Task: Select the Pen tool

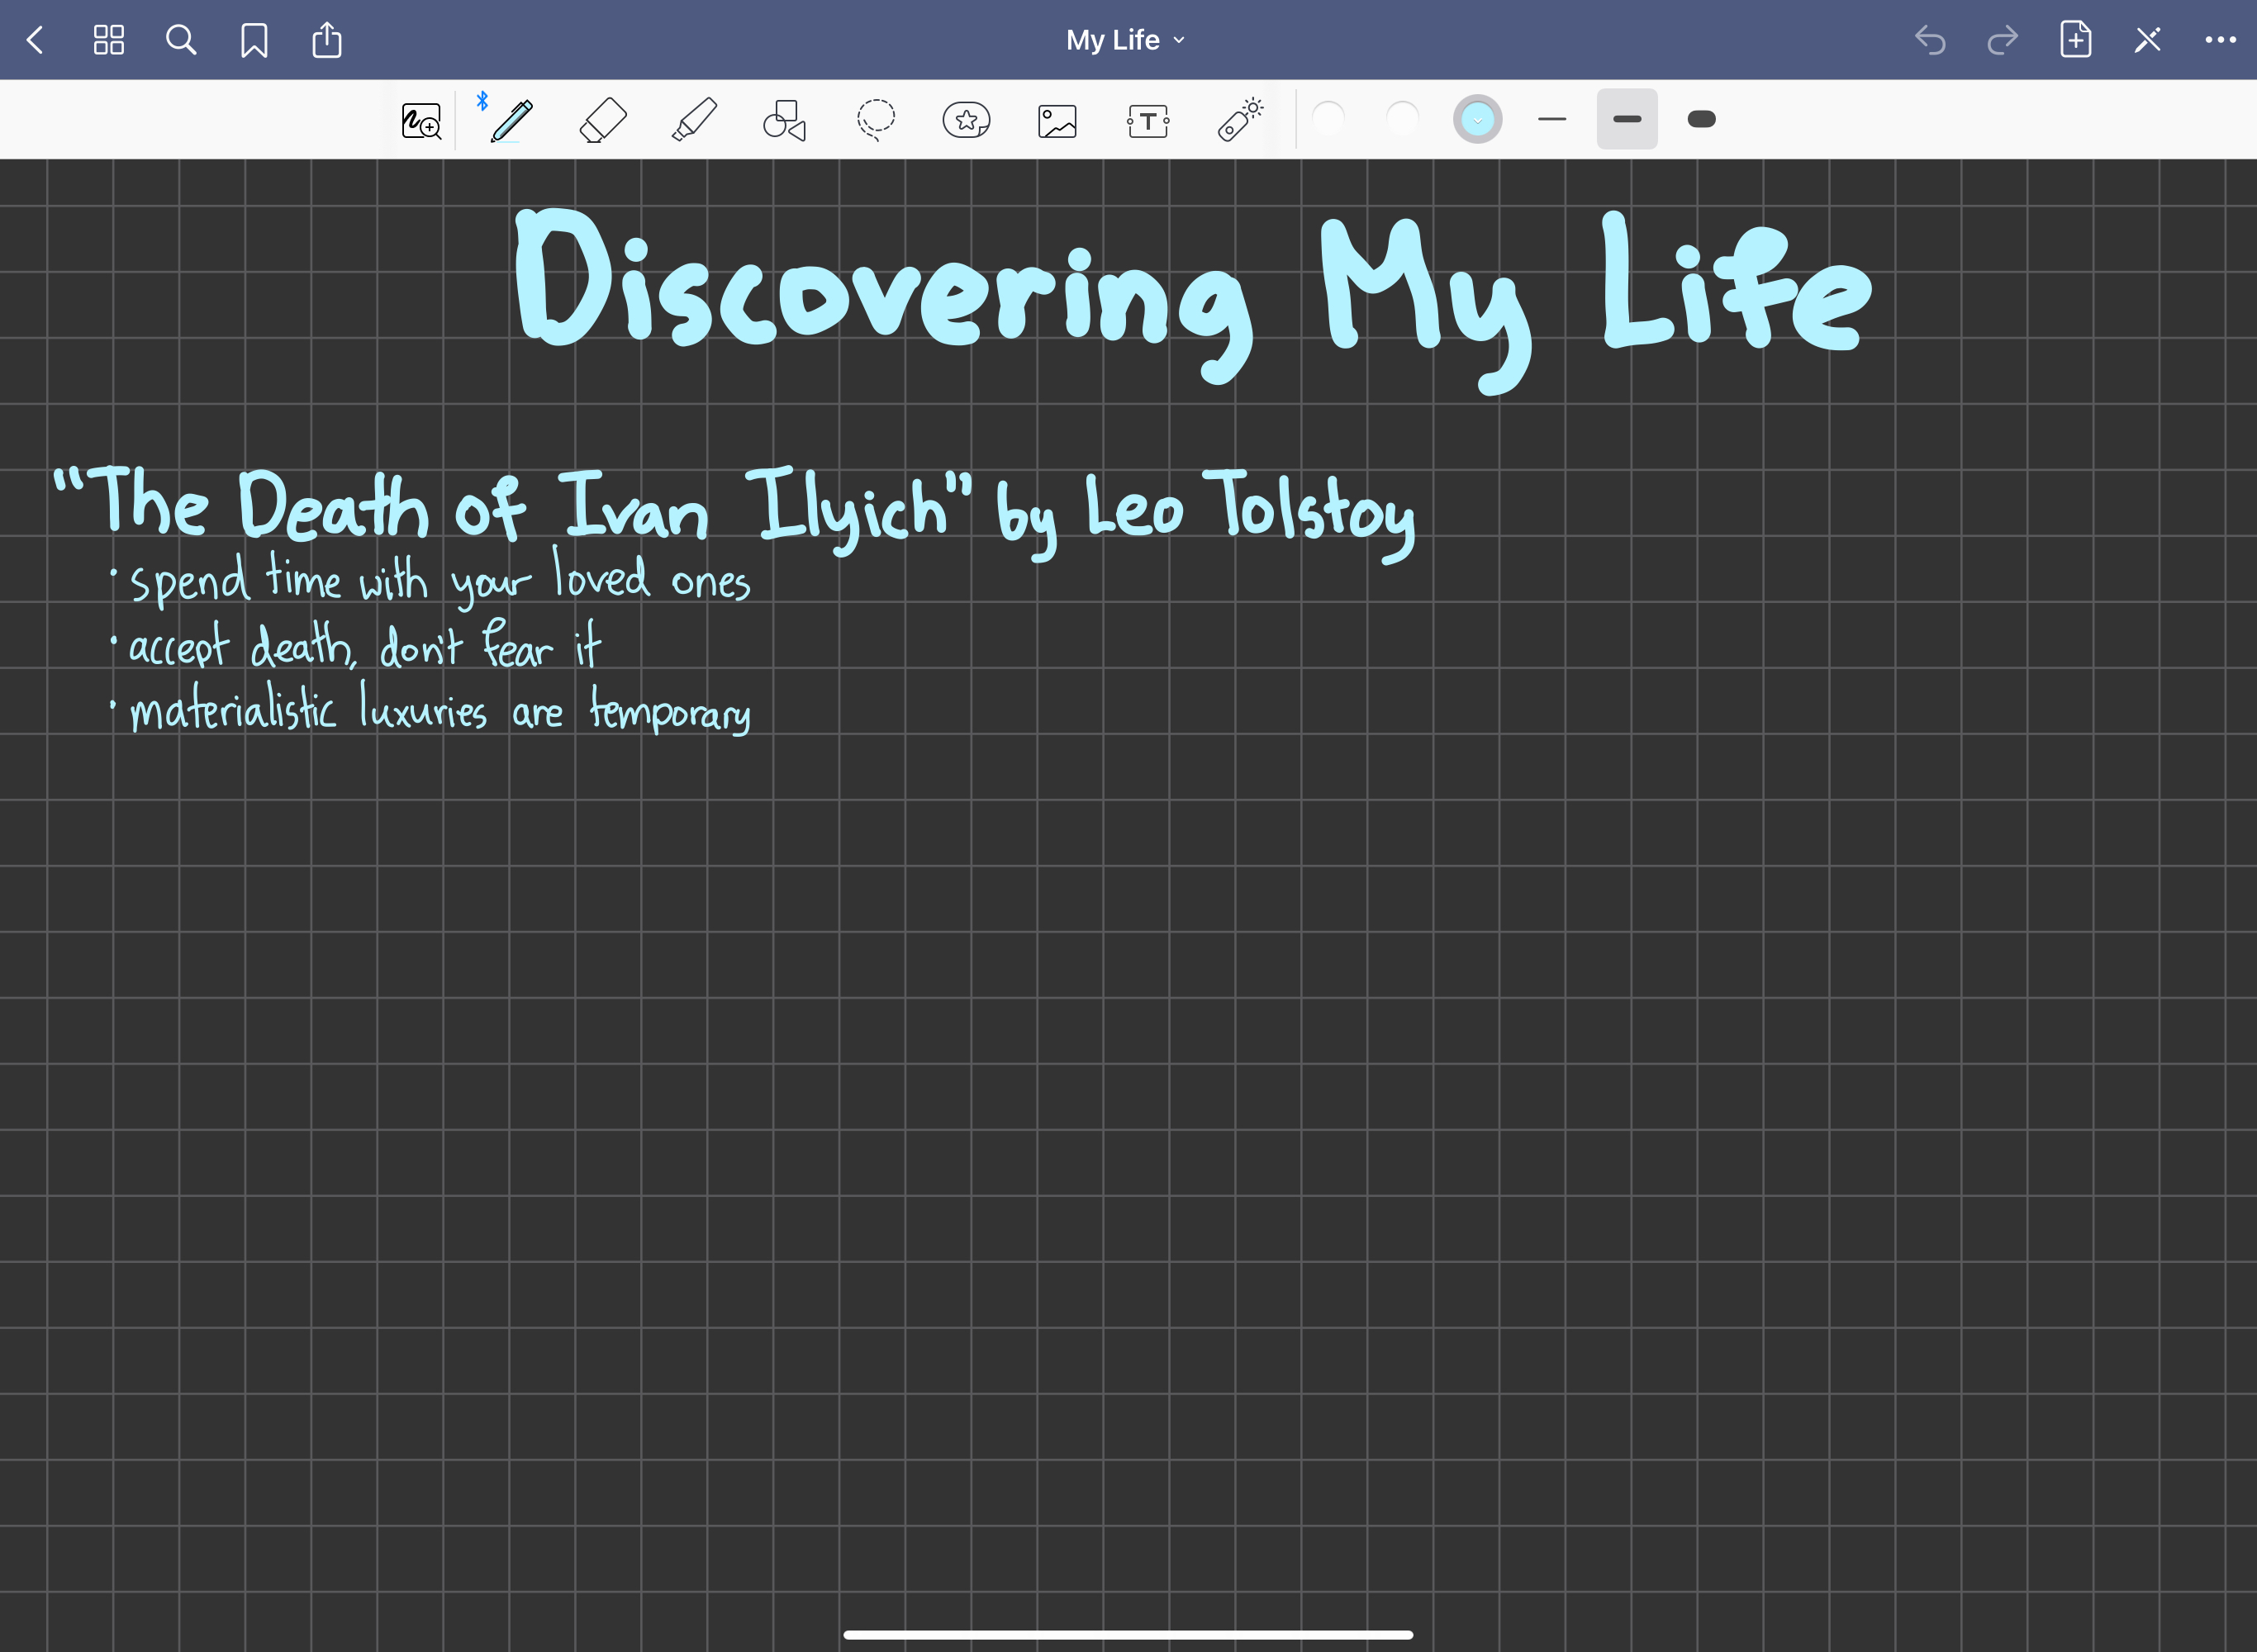Action: pos(512,121)
